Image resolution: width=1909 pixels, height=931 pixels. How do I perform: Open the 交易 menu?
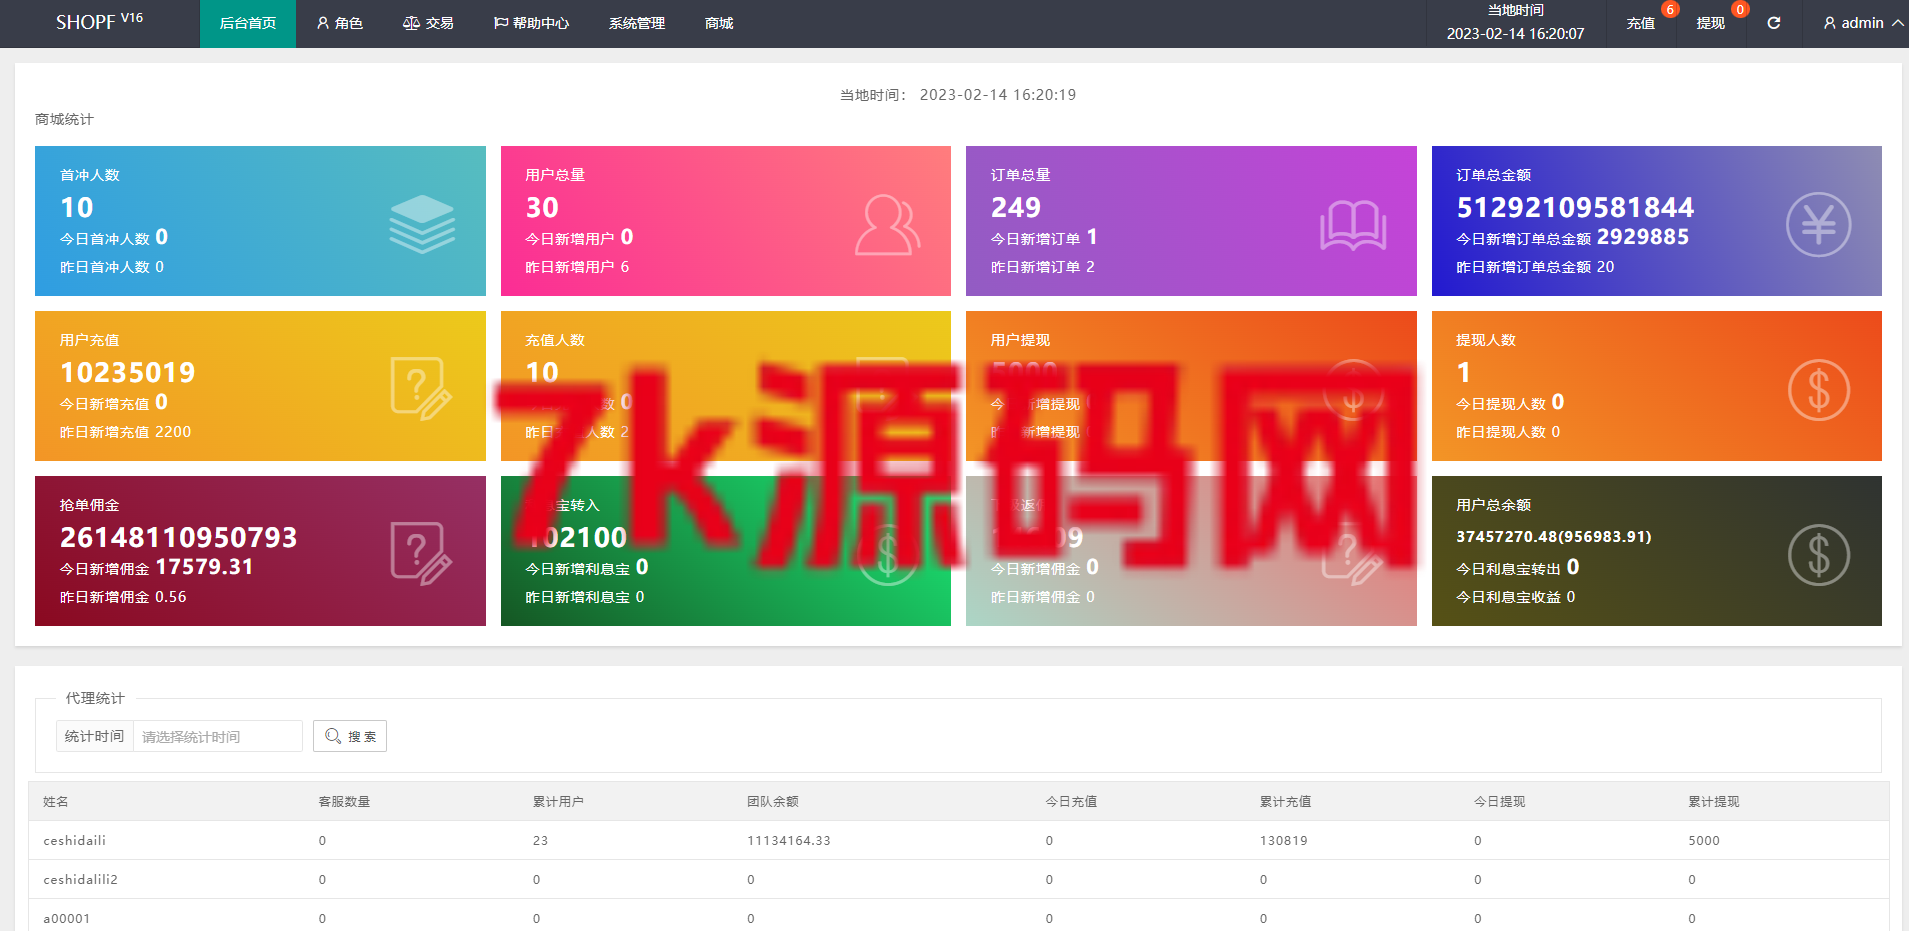tap(428, 23)
